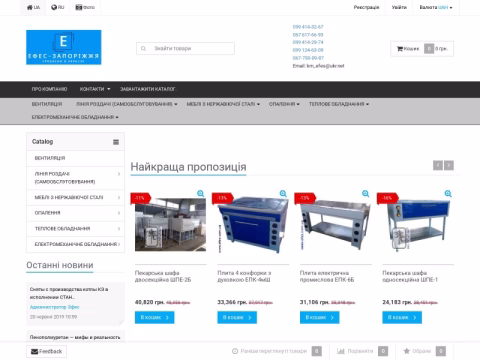480x360 pixels.
Task: Open news about котлы production
Action: (69, 293)
